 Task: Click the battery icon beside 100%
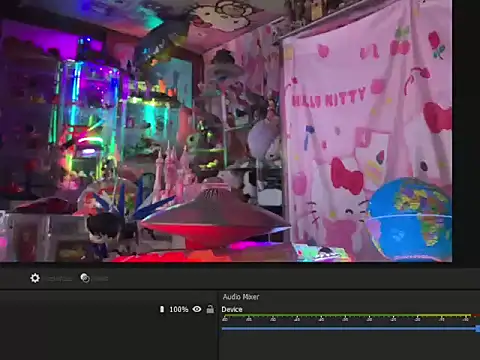[162, 309]
